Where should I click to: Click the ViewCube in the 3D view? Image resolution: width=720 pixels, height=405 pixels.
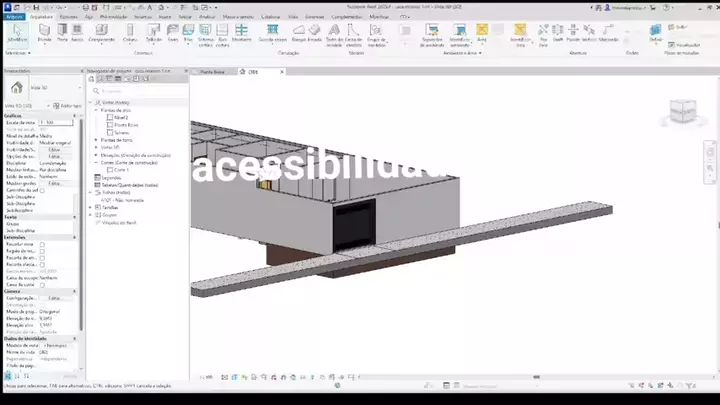(x=683, y=110)
